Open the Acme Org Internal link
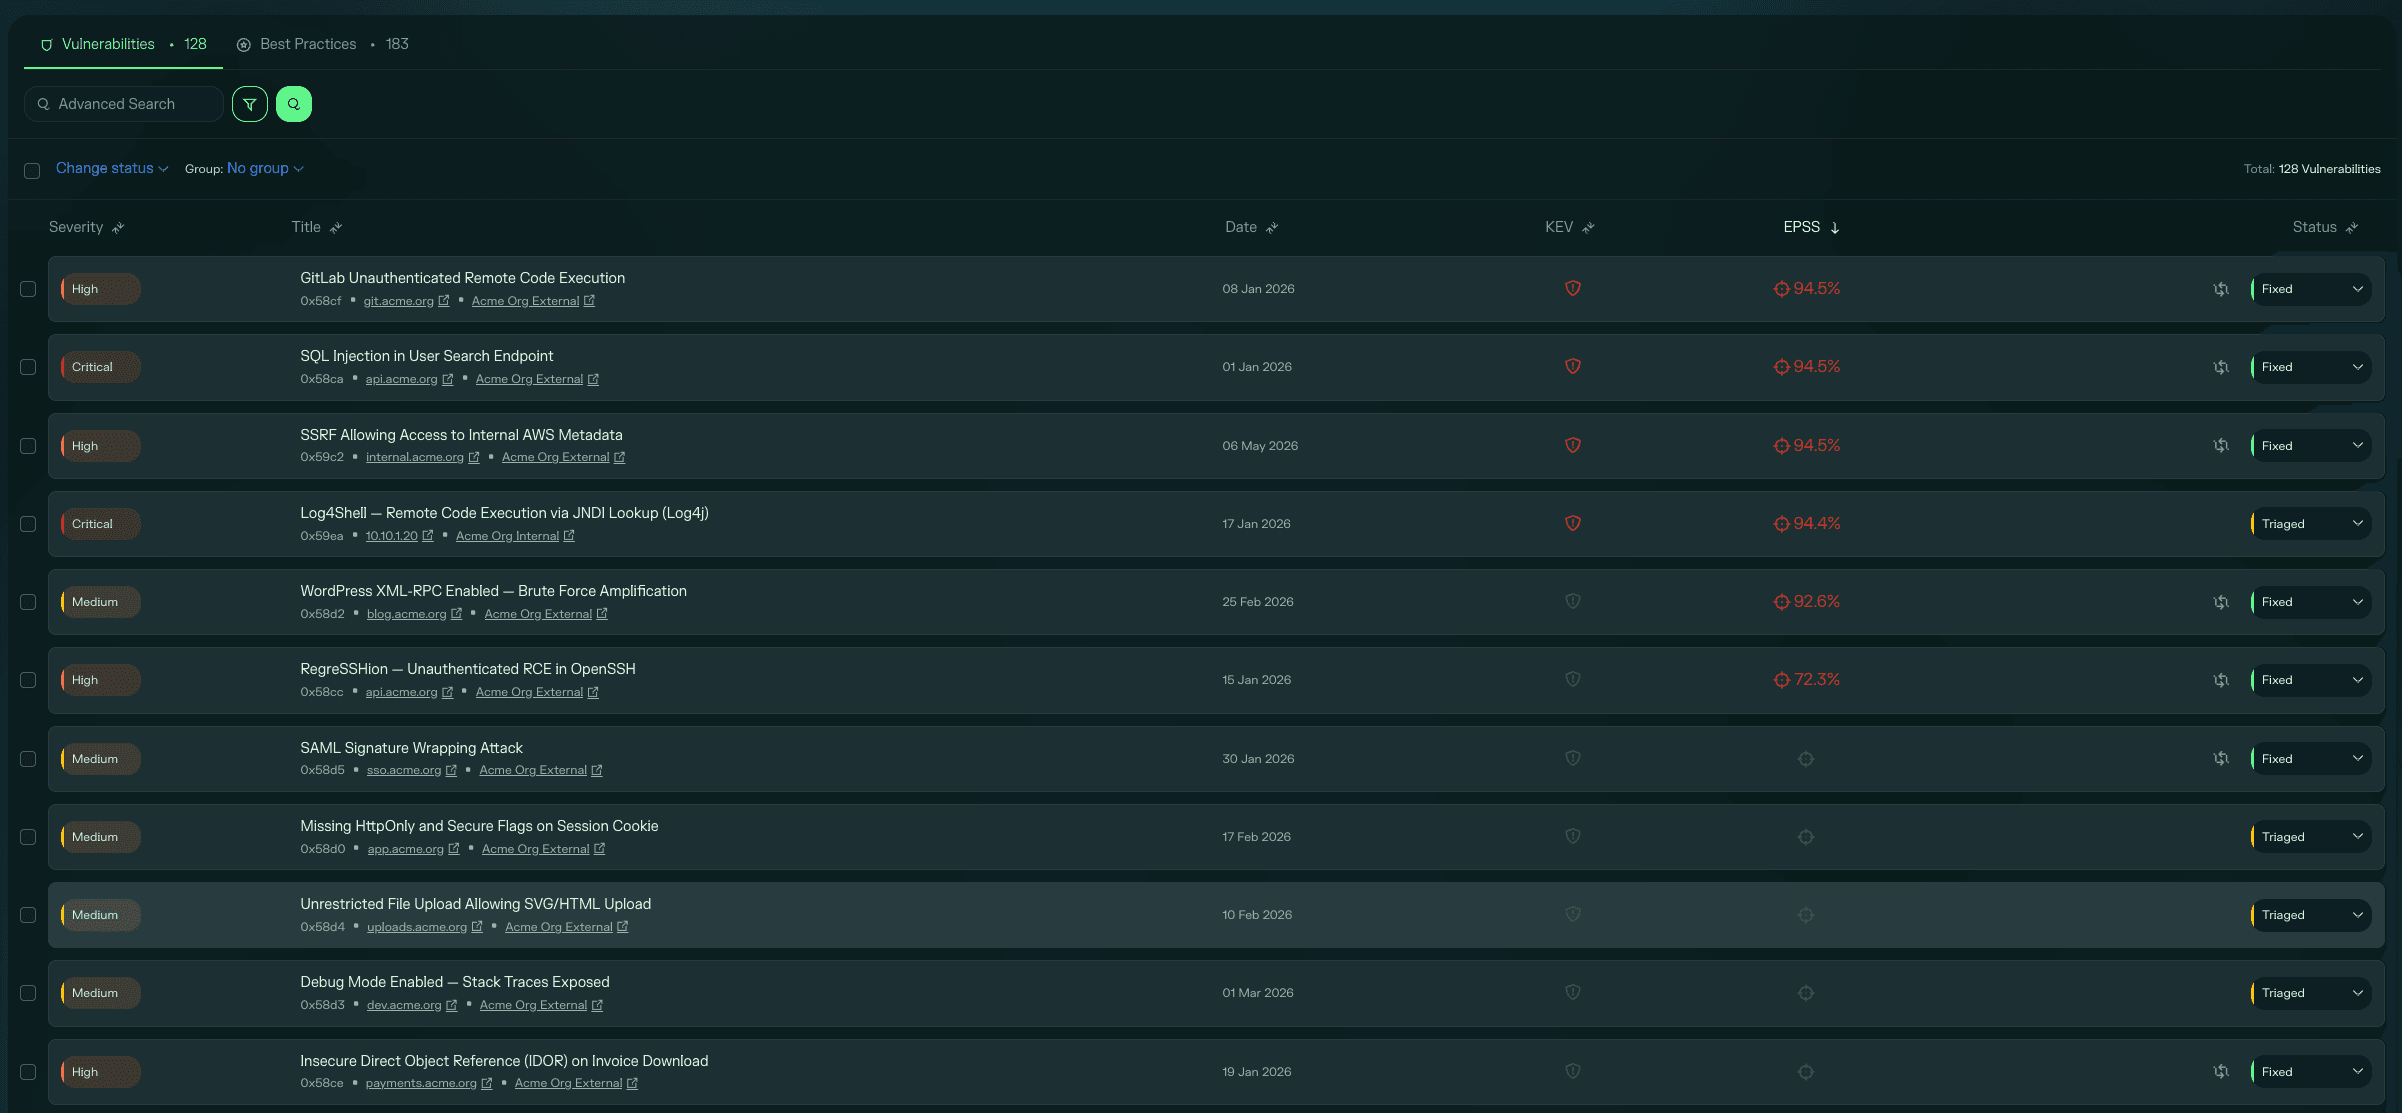 tap(507, 536)
